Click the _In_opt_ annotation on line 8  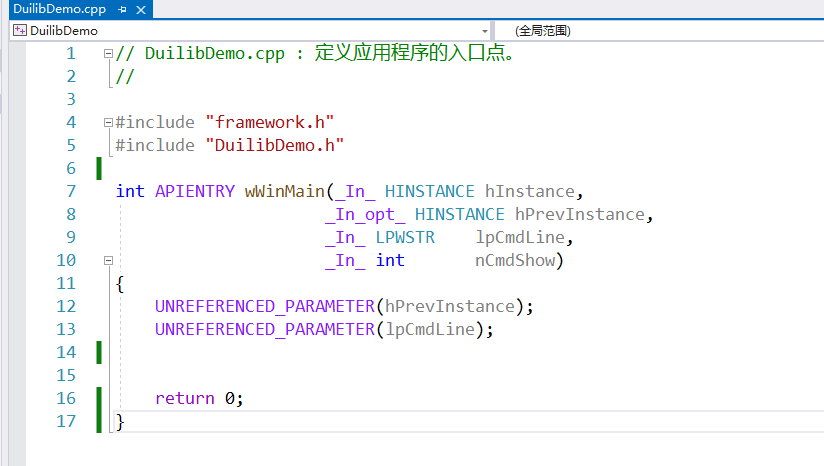tap(365, 214)
